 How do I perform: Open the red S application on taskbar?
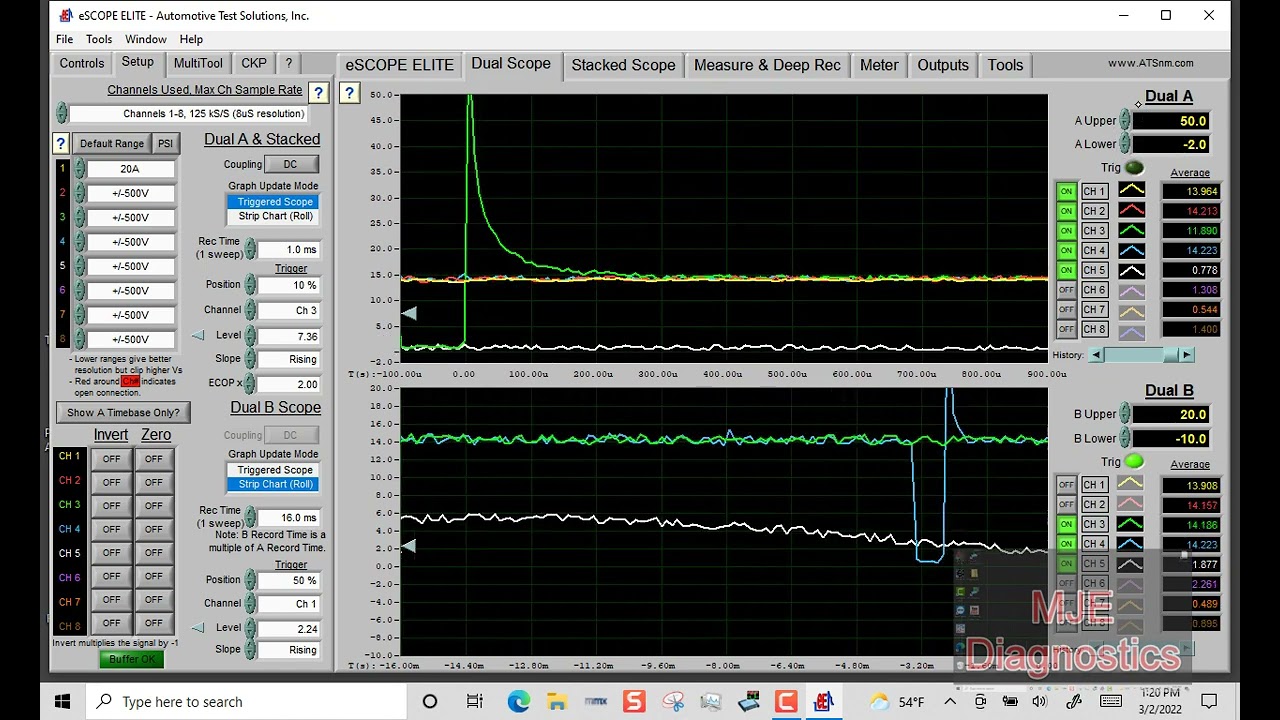tap(634, 701)
